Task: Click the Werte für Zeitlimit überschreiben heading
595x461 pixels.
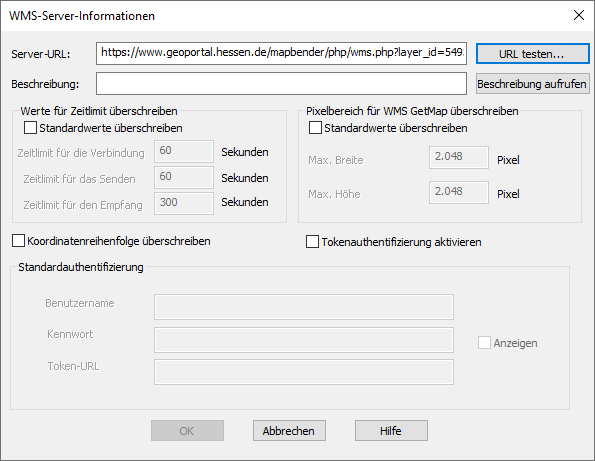Action: [99, 111]
